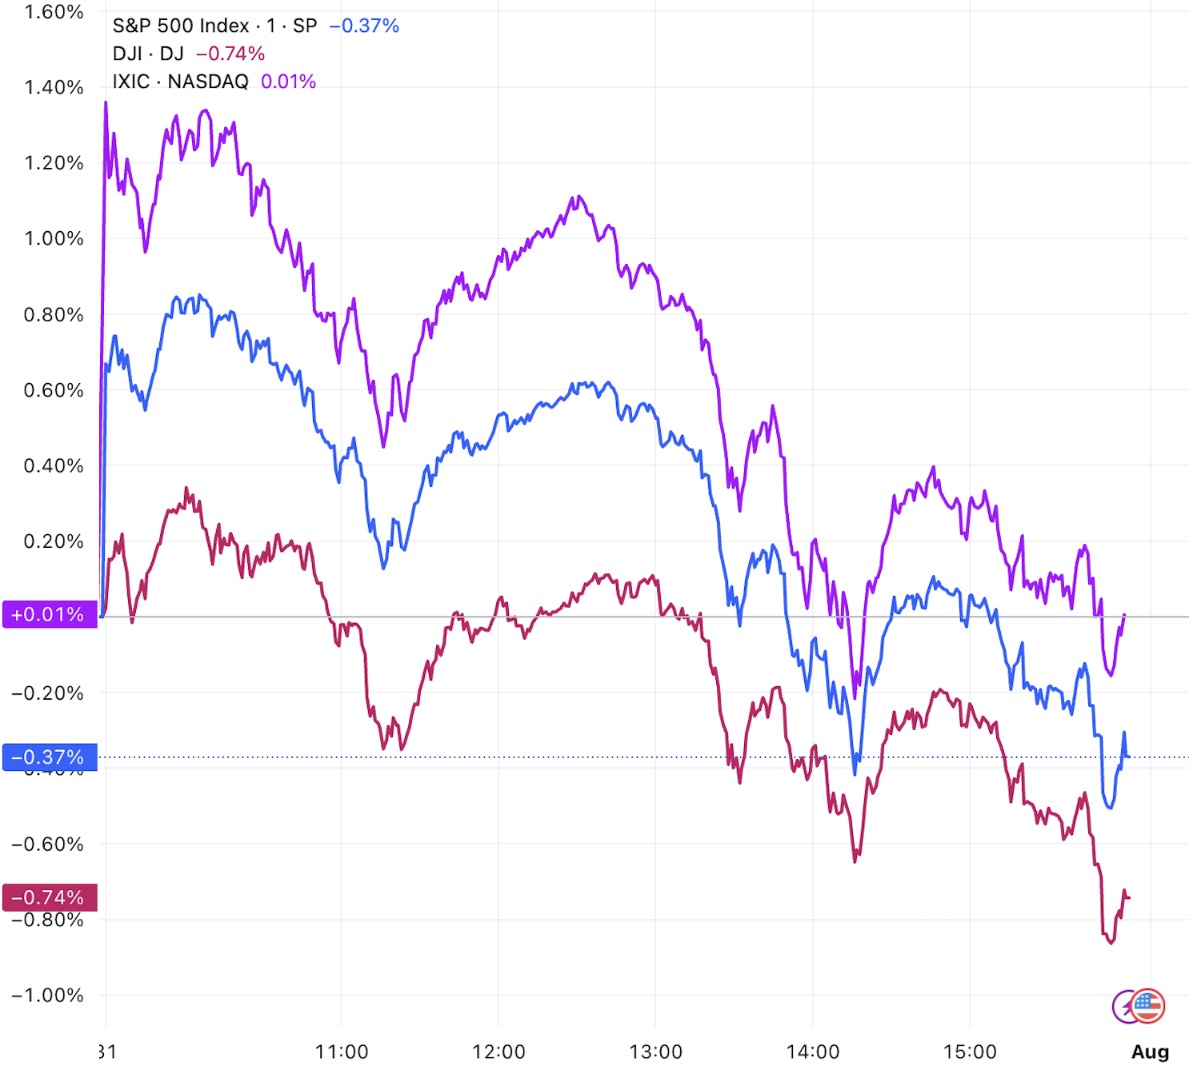Image resolution: width=1189 pixels, height=1070 pixels.
Task: Click the red −0.74% value in legend
Action: pyautogui.click(x=231, y=54)
